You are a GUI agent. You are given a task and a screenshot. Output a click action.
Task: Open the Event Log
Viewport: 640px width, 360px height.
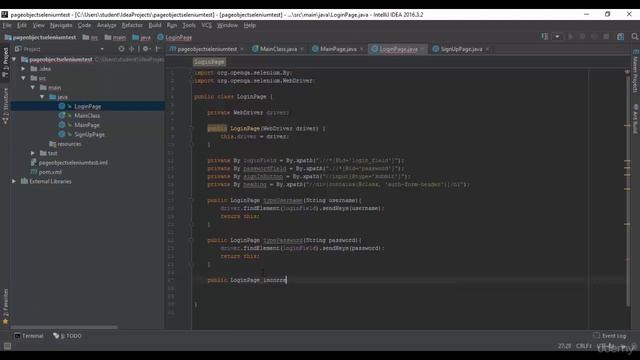(610, 336)
